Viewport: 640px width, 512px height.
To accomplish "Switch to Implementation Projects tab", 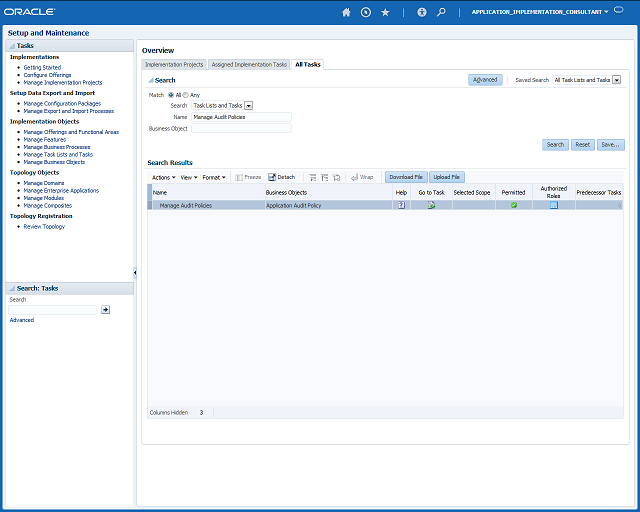I will 174,65.
